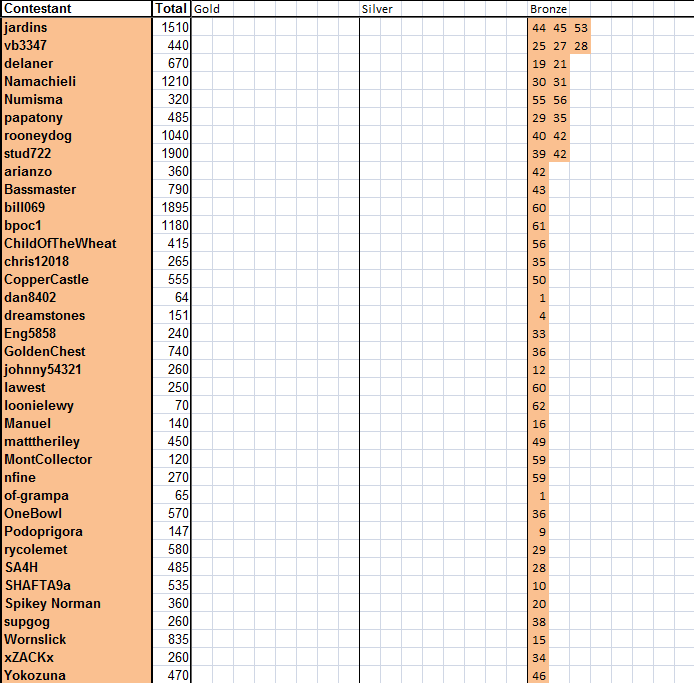Select the SA4H contestant cell
Image resolution: width=694 pixels, height=683 pixels.
click(77, 567)
